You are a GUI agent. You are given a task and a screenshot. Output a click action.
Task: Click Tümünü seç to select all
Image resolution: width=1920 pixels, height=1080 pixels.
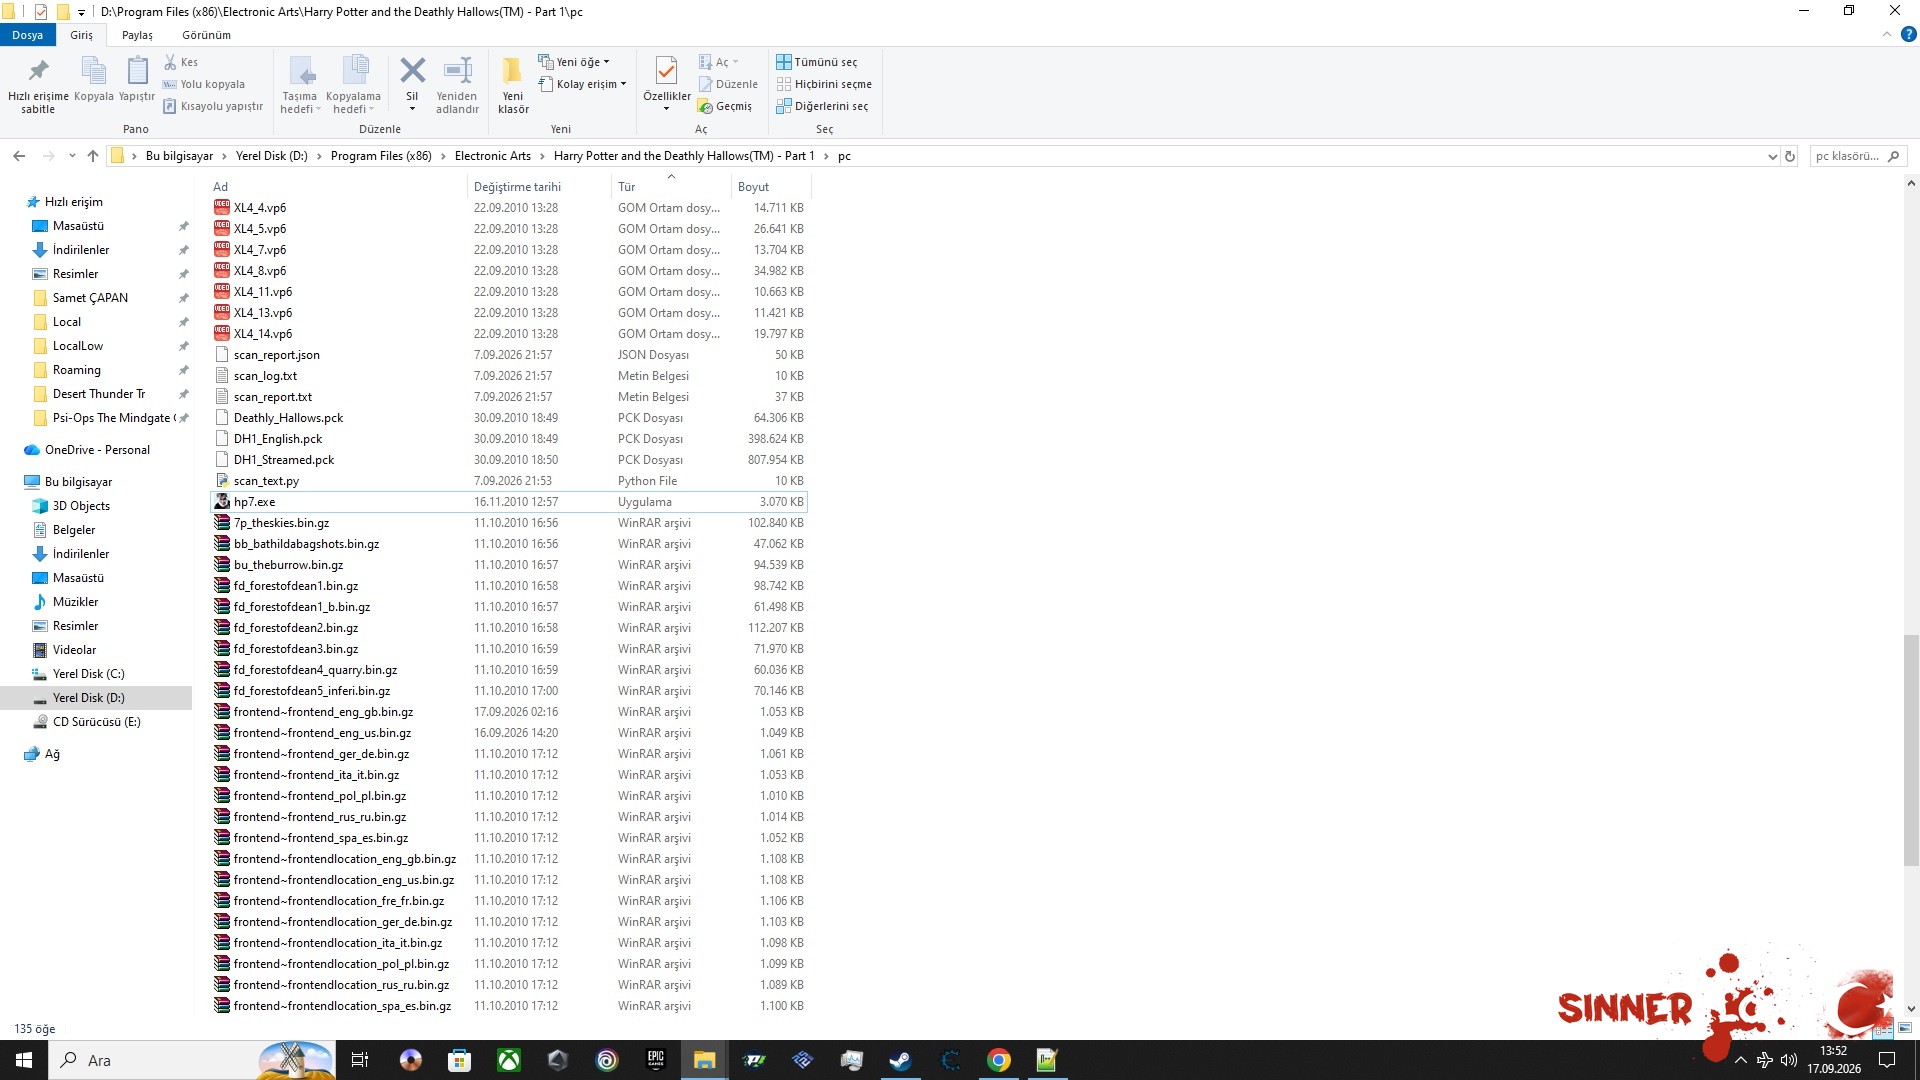pyautogui.click(x=817, y=62)
